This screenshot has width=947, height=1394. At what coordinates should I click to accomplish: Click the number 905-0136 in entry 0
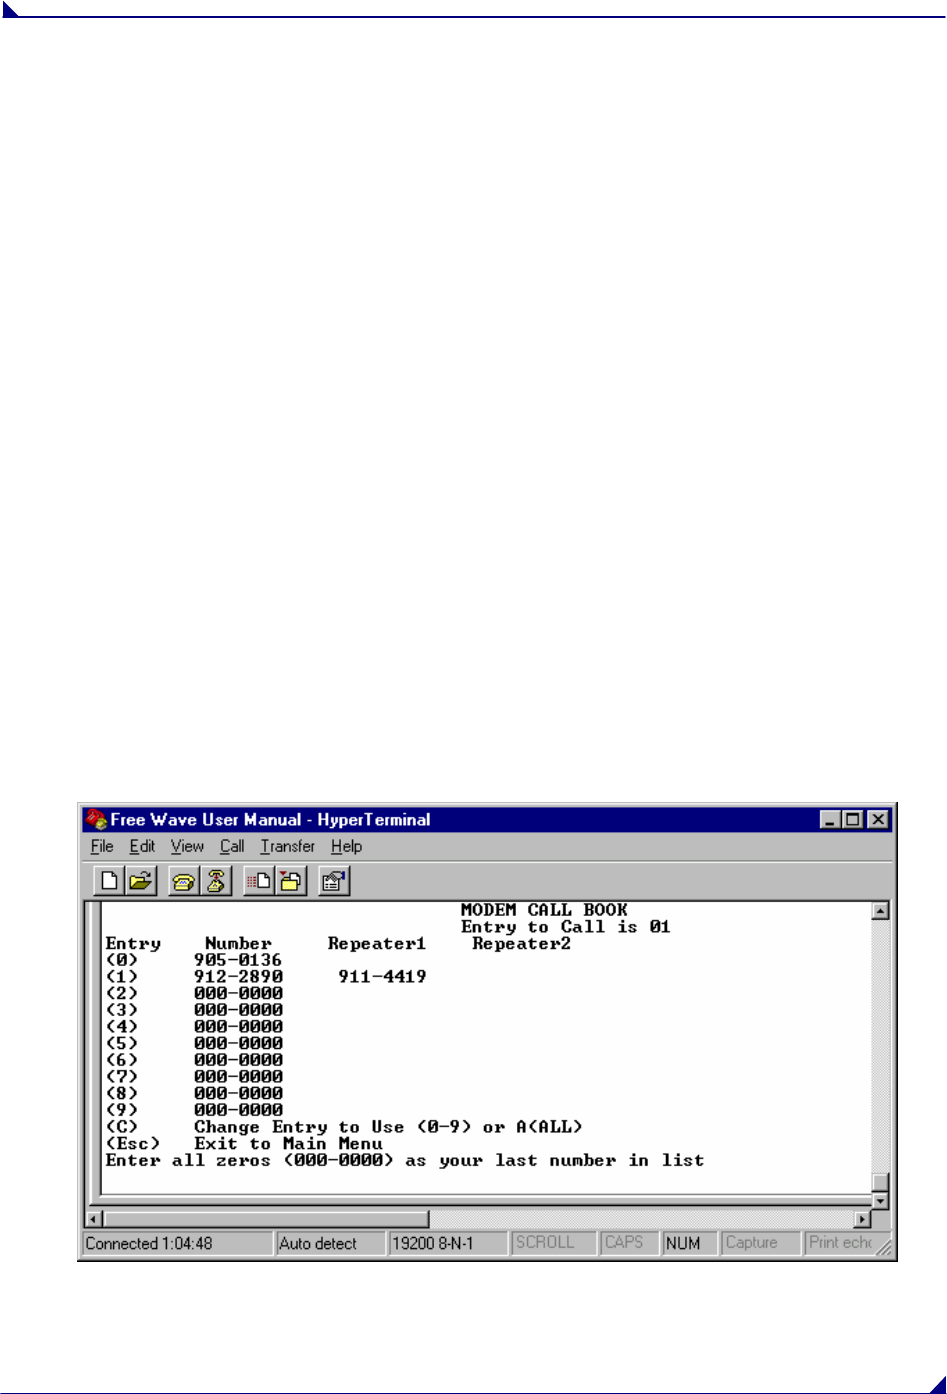[238, 960]
